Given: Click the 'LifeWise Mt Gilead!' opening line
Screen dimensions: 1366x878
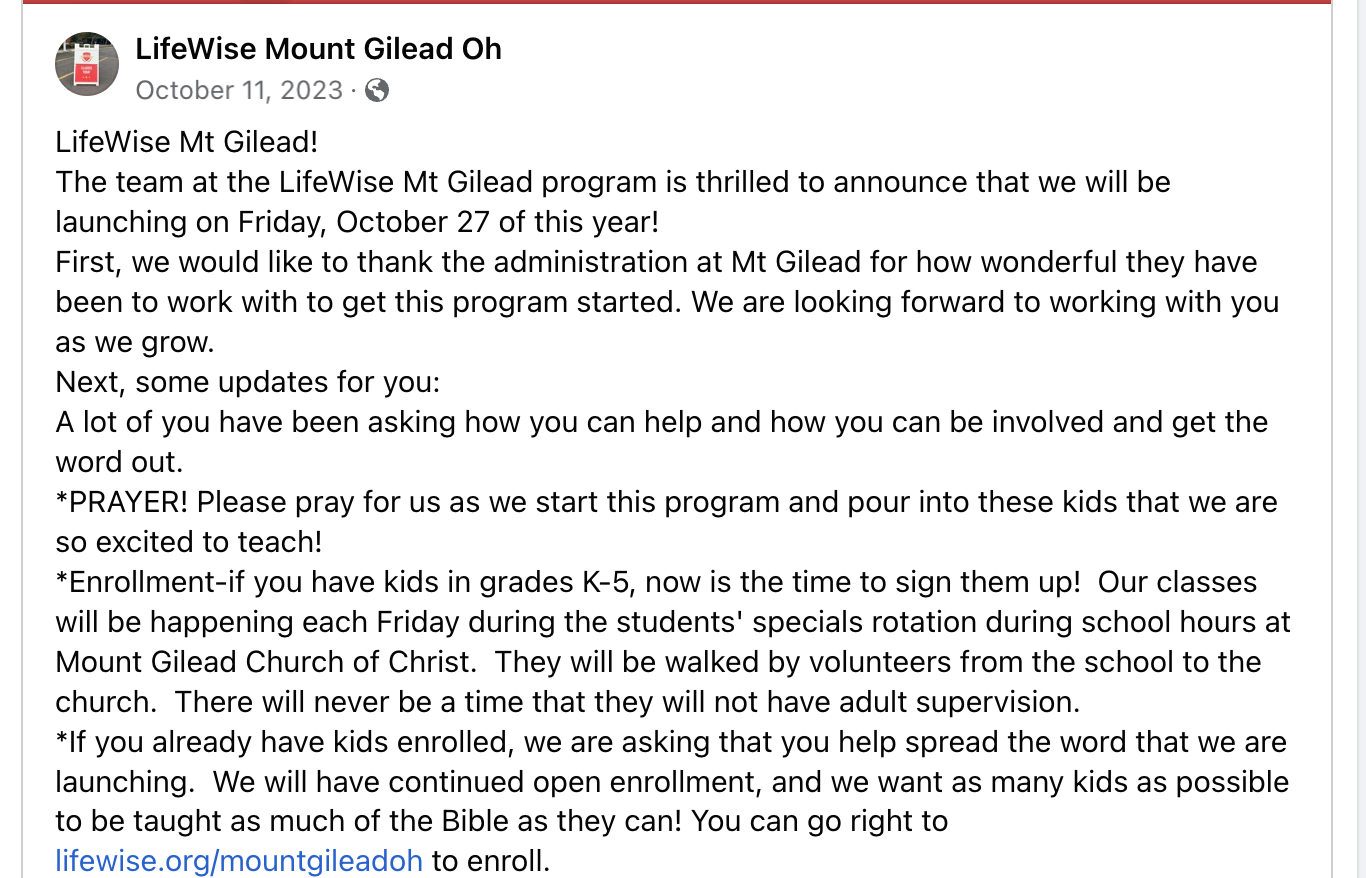Looking at the screenshot, I should 187,142.
